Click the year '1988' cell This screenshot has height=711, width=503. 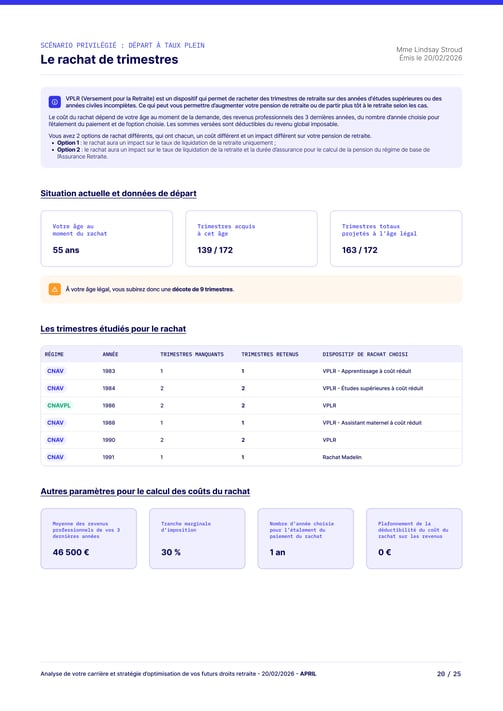109,423
